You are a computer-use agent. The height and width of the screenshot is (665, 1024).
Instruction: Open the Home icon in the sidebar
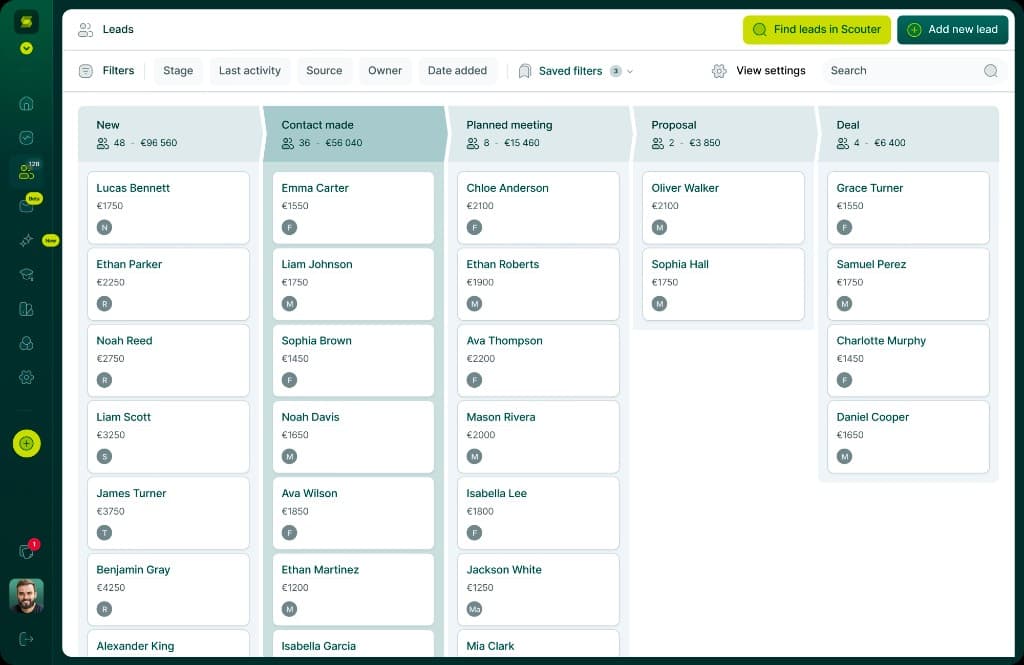(x=26, y=103)
